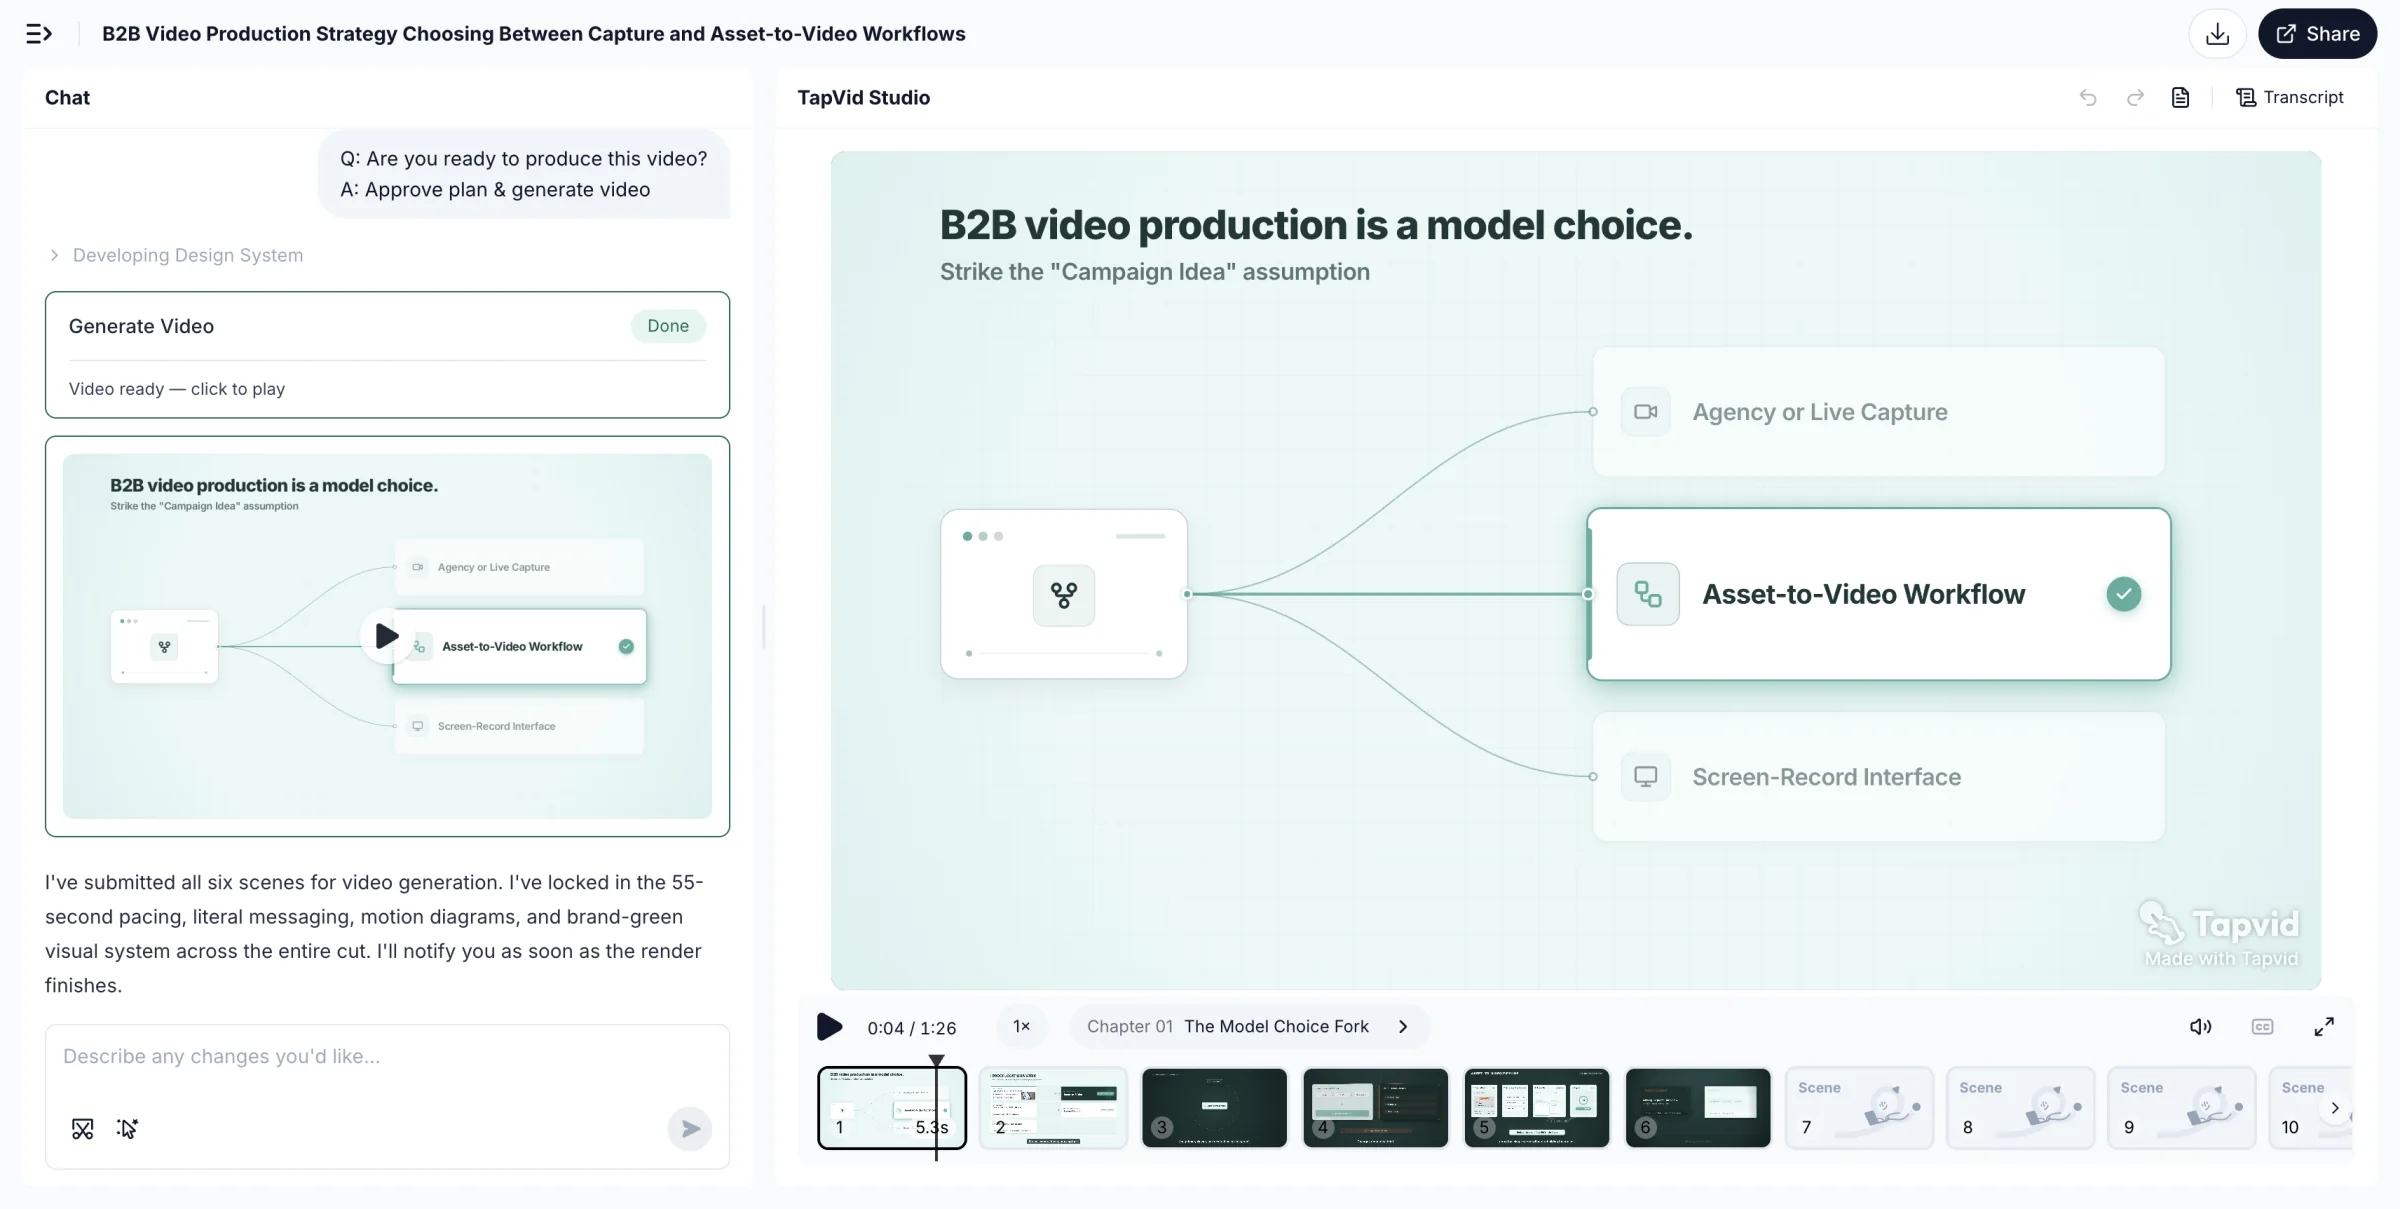
Task: Click 'Video ready — click to play' text
Action: pos(177,389)
